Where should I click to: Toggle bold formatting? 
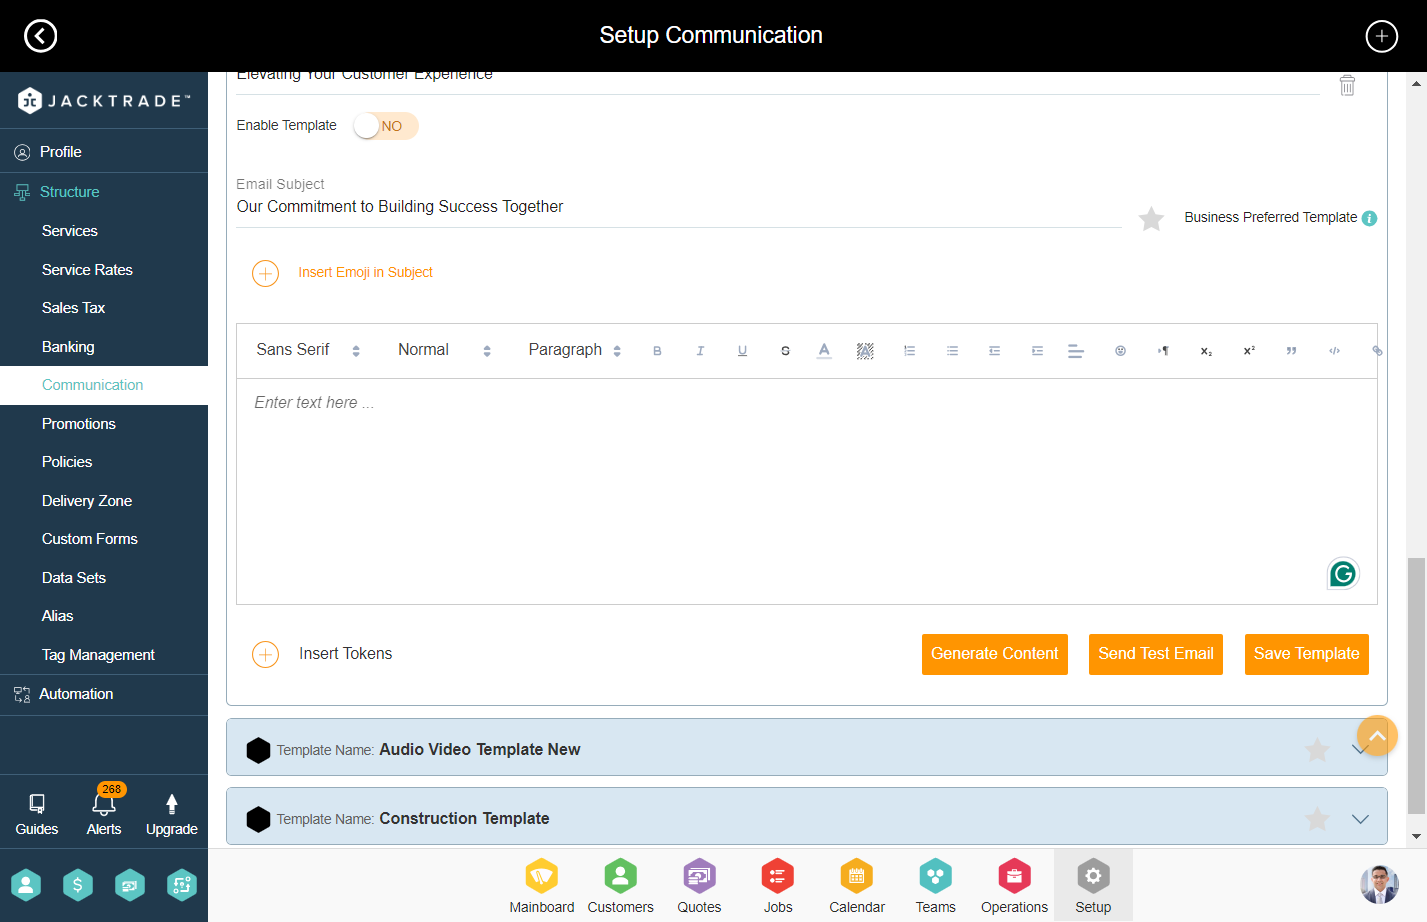(x=657, y=351)
